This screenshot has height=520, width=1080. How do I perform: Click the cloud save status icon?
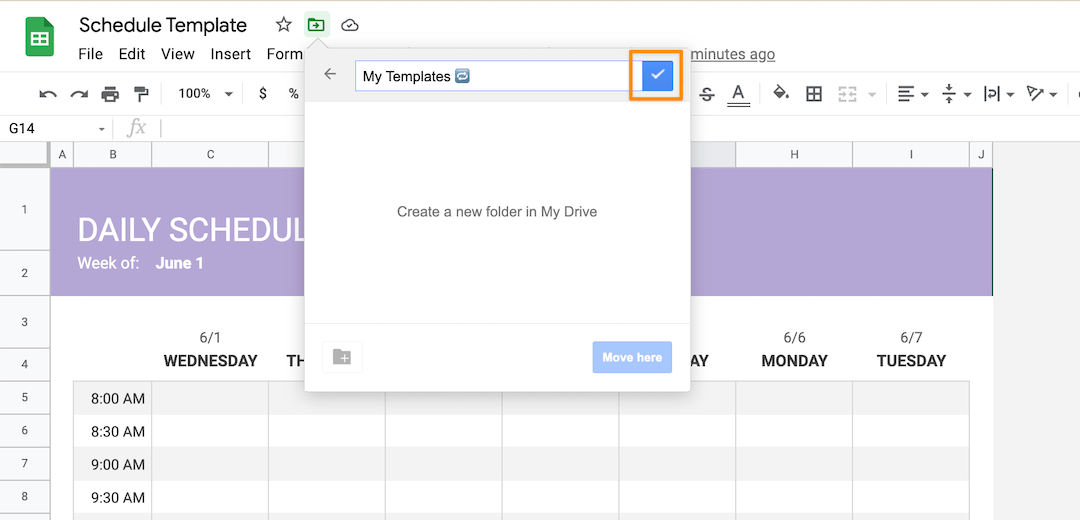[x=349, y=25]
